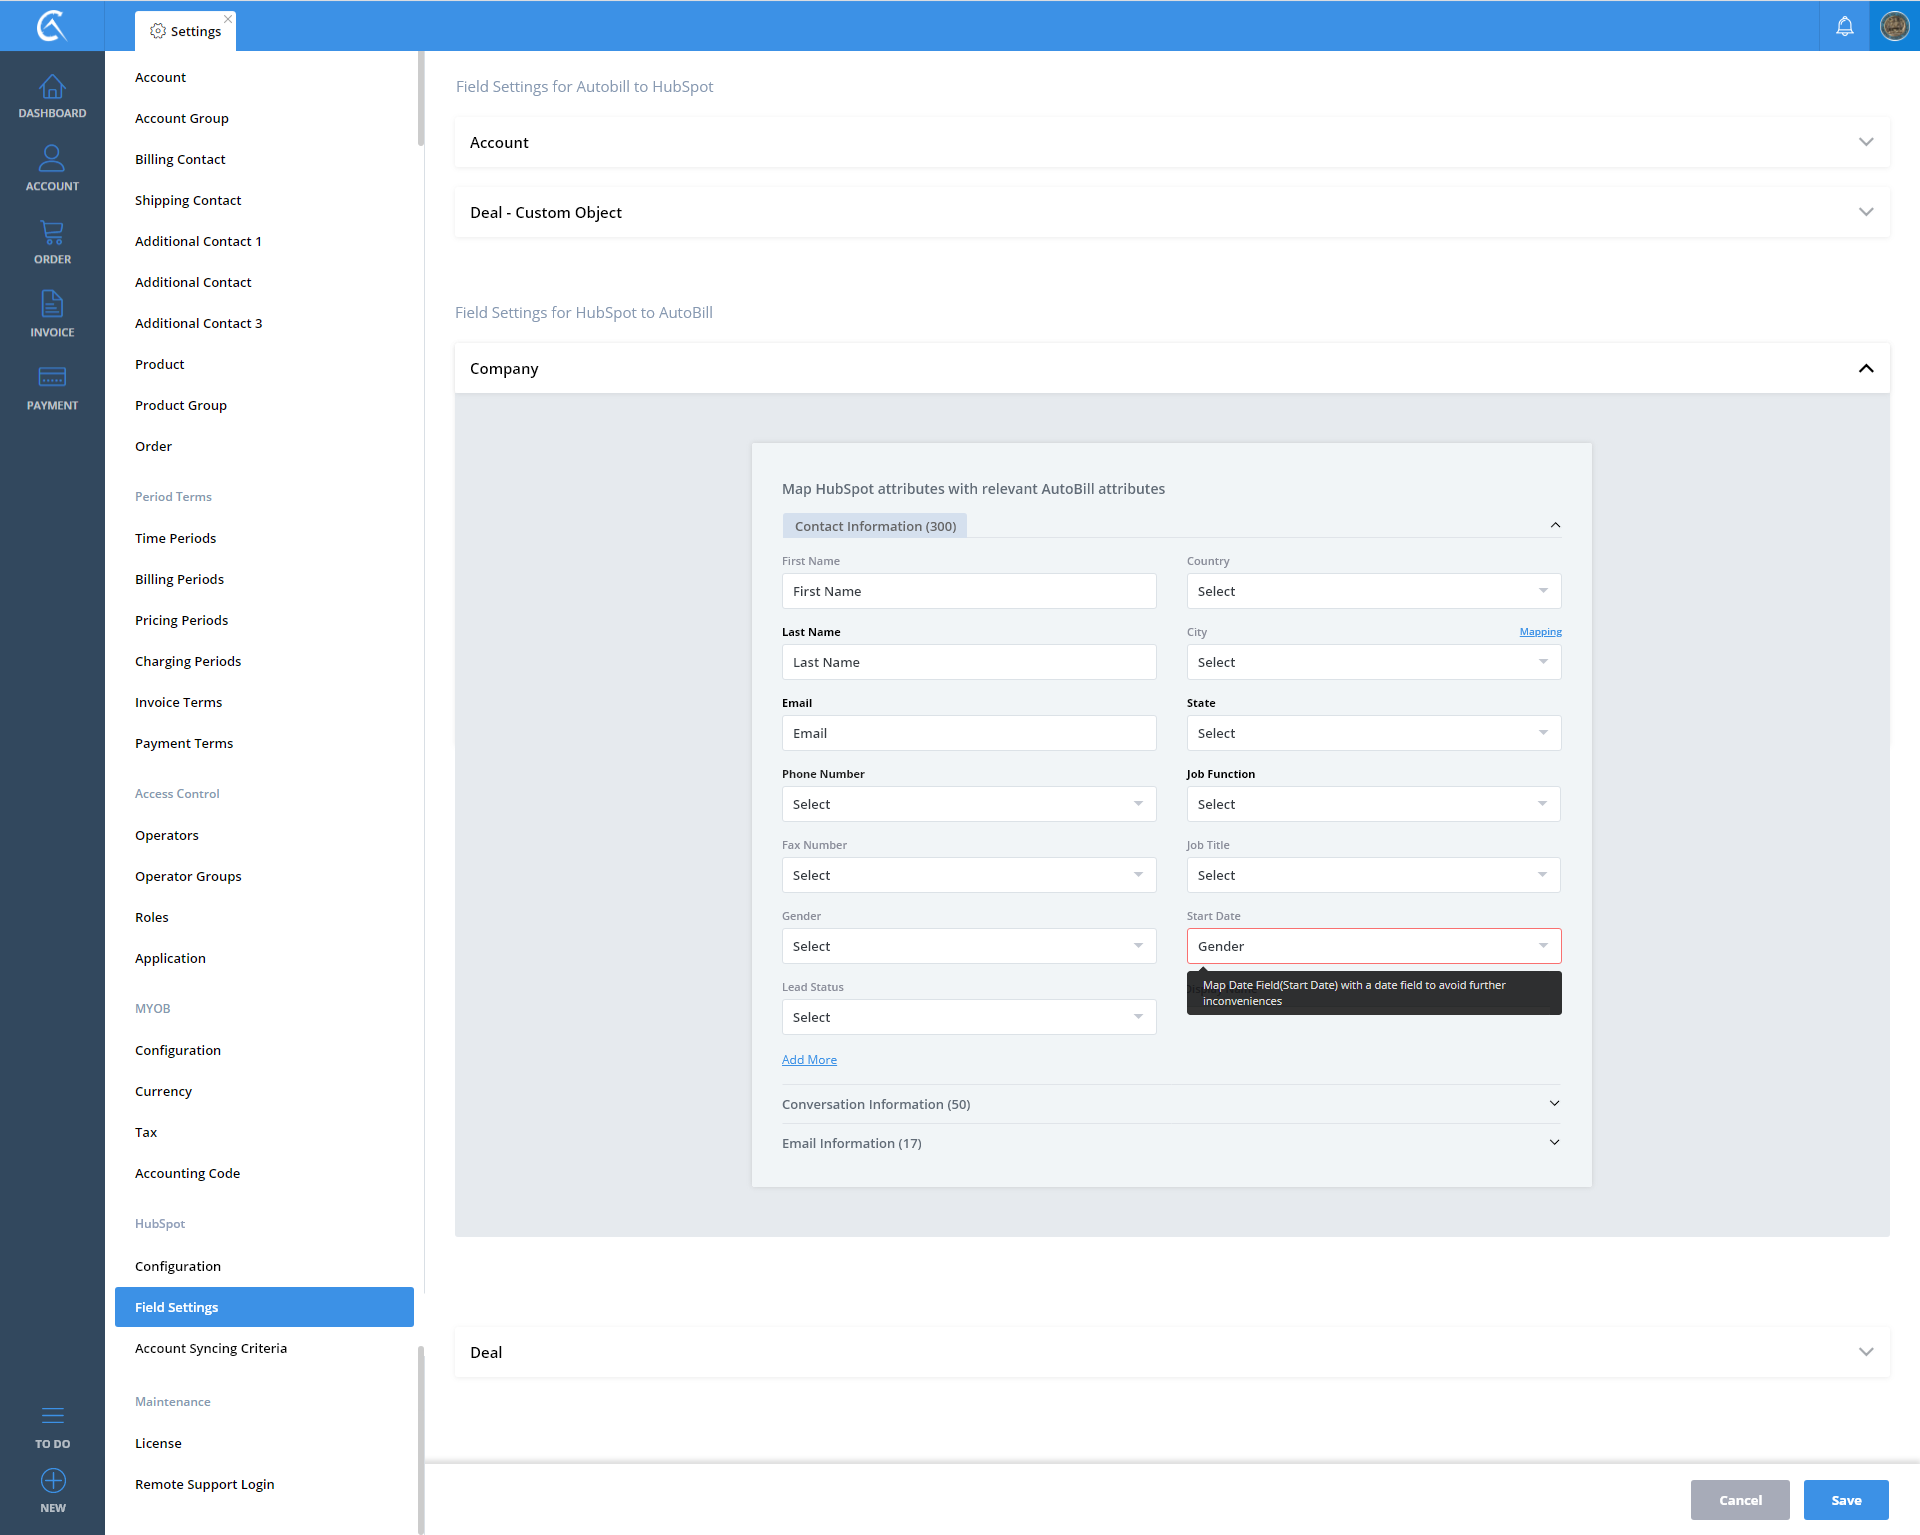
Task: Open the Country dropdown
Action: [x=1373, y=591]
